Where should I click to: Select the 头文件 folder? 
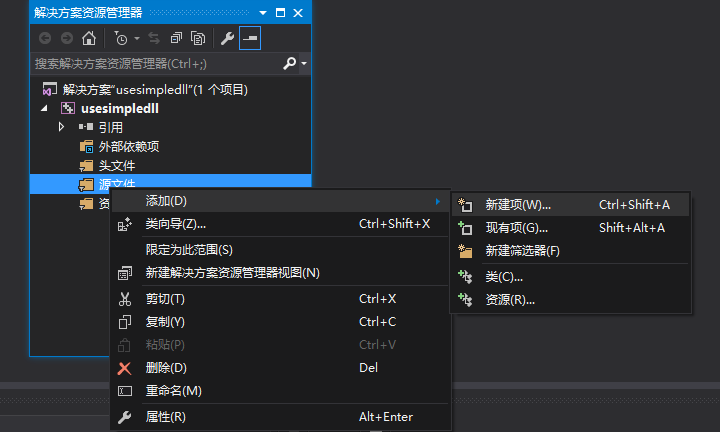(x=117, y=165)
